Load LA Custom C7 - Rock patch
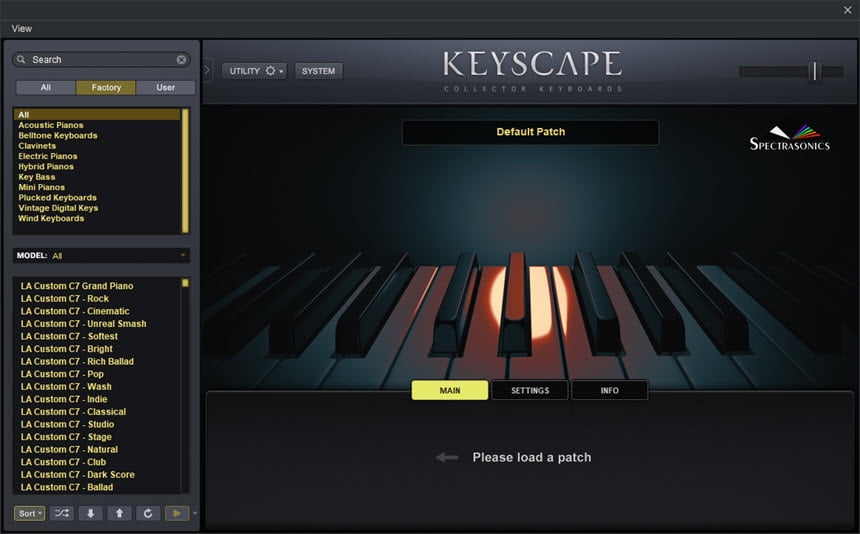 point(65,299)
